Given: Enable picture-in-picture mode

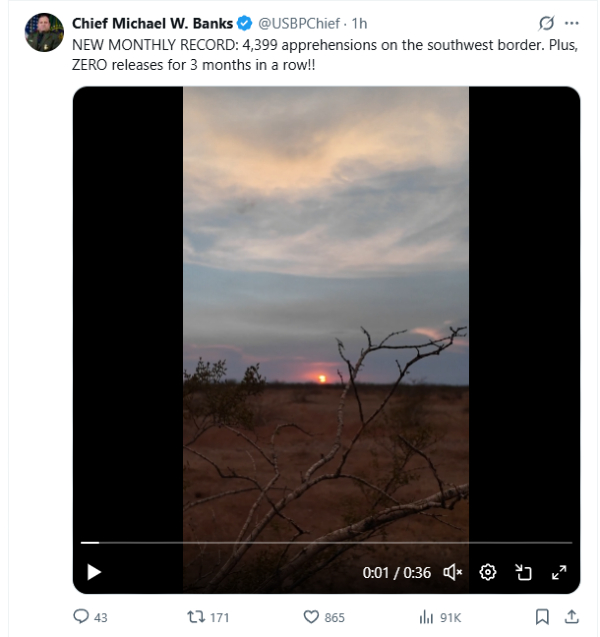Looking at the screenshot, I should coord(523,572).
